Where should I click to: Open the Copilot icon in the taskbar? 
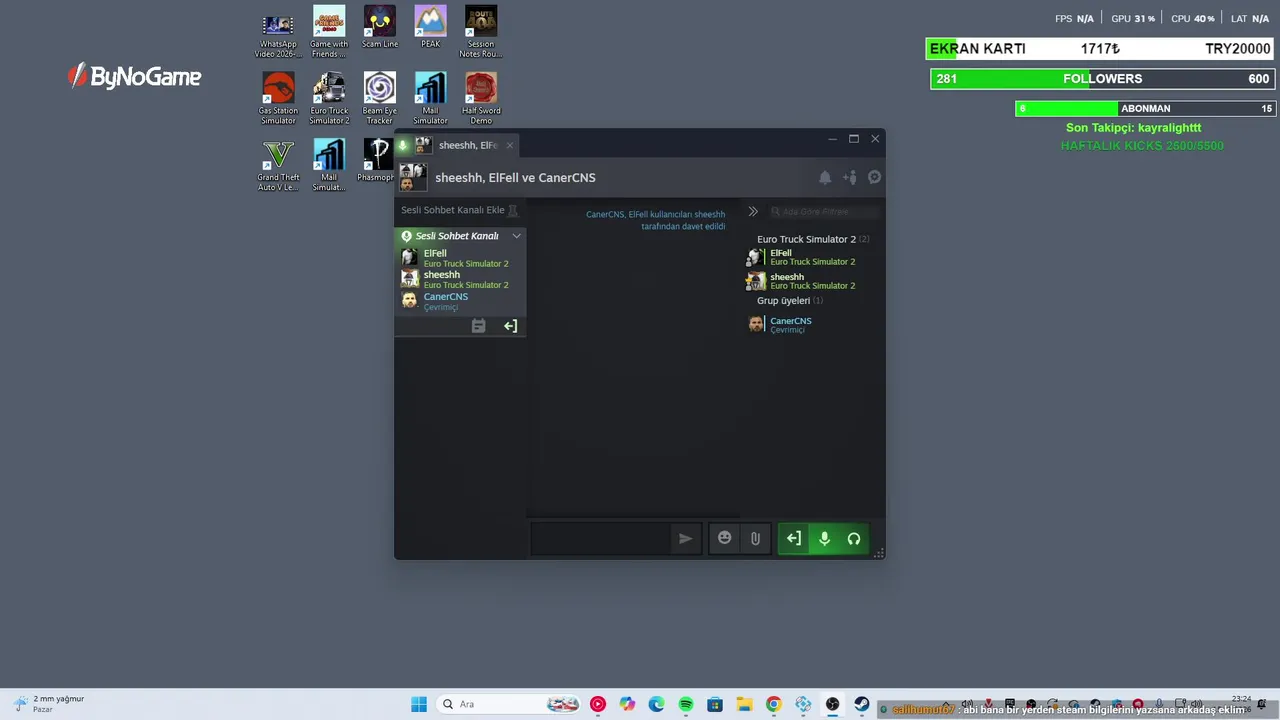(627, 704)
